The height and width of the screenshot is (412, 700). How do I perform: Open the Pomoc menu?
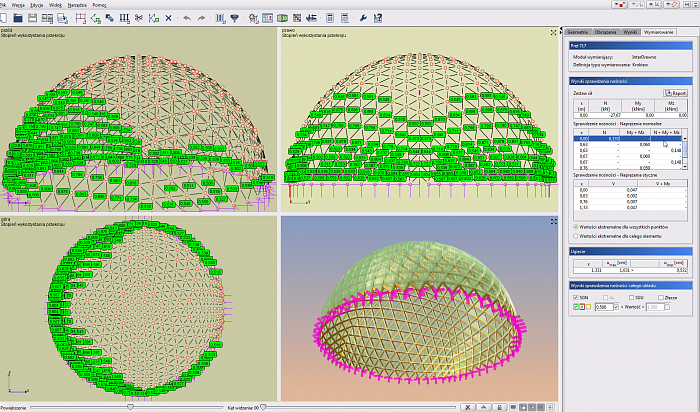99,6
